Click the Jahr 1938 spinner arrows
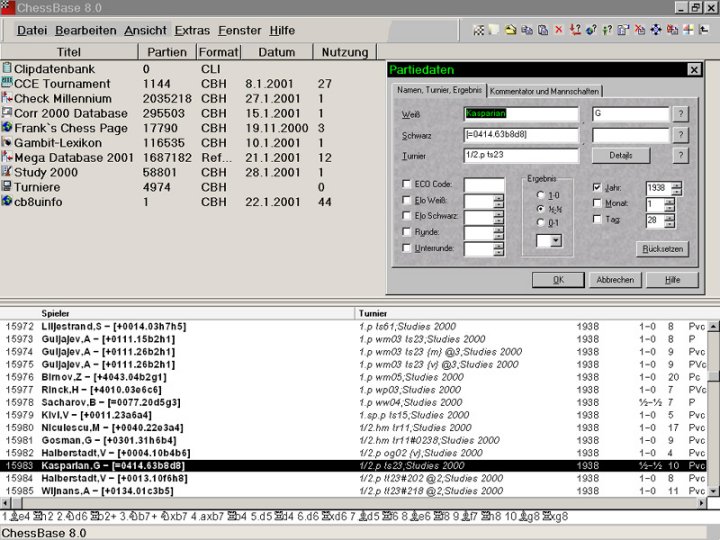This screenshot has height=540, width=720. (x=676, y=188)
